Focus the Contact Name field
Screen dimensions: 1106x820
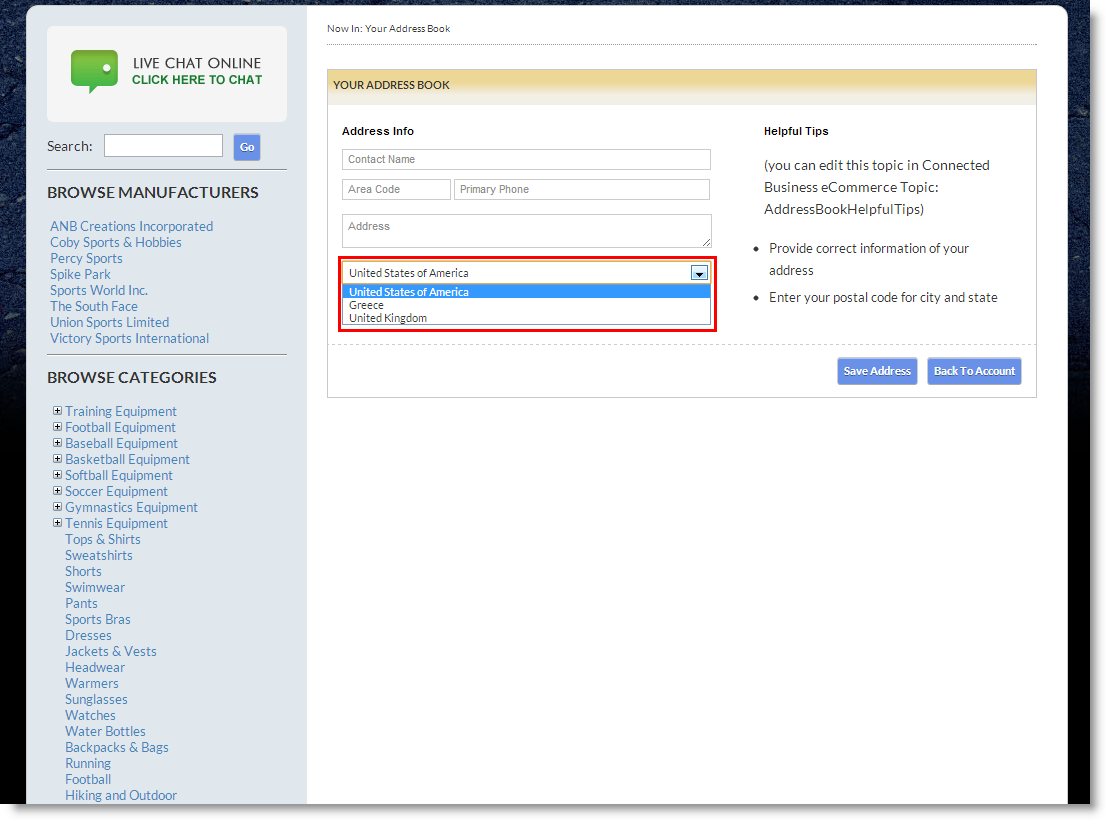tap(526, 160)
